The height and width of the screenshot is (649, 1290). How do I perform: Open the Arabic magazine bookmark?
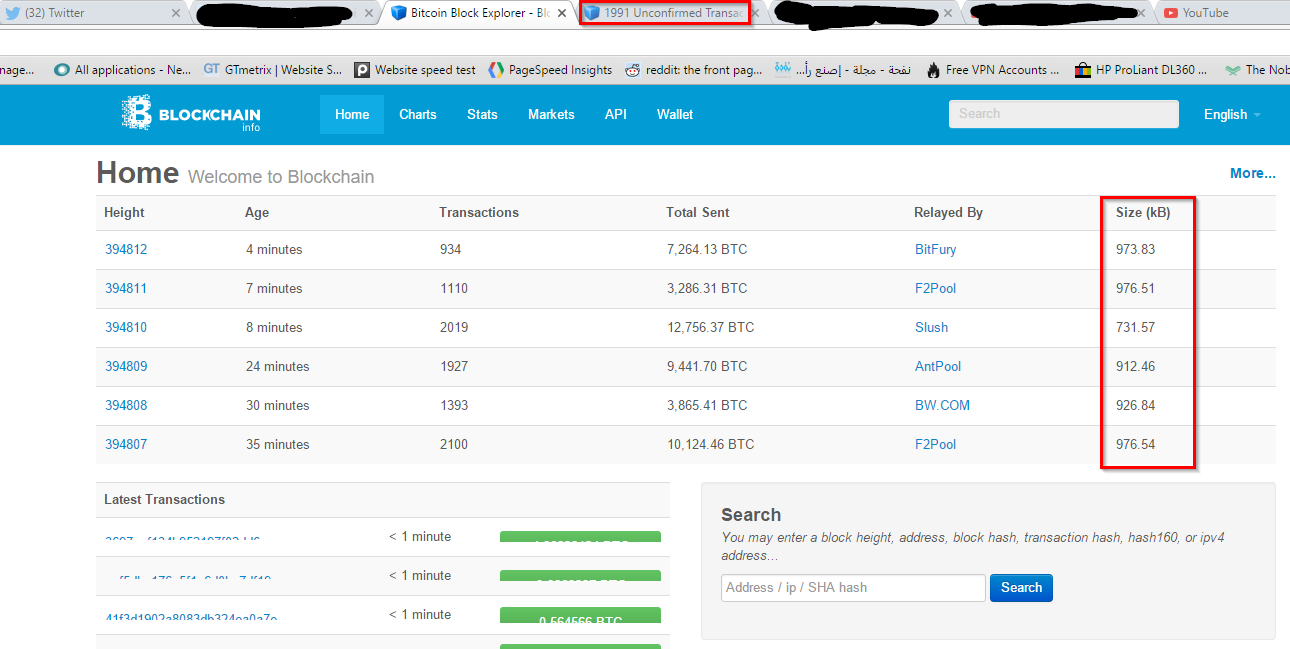click(843, 70)
